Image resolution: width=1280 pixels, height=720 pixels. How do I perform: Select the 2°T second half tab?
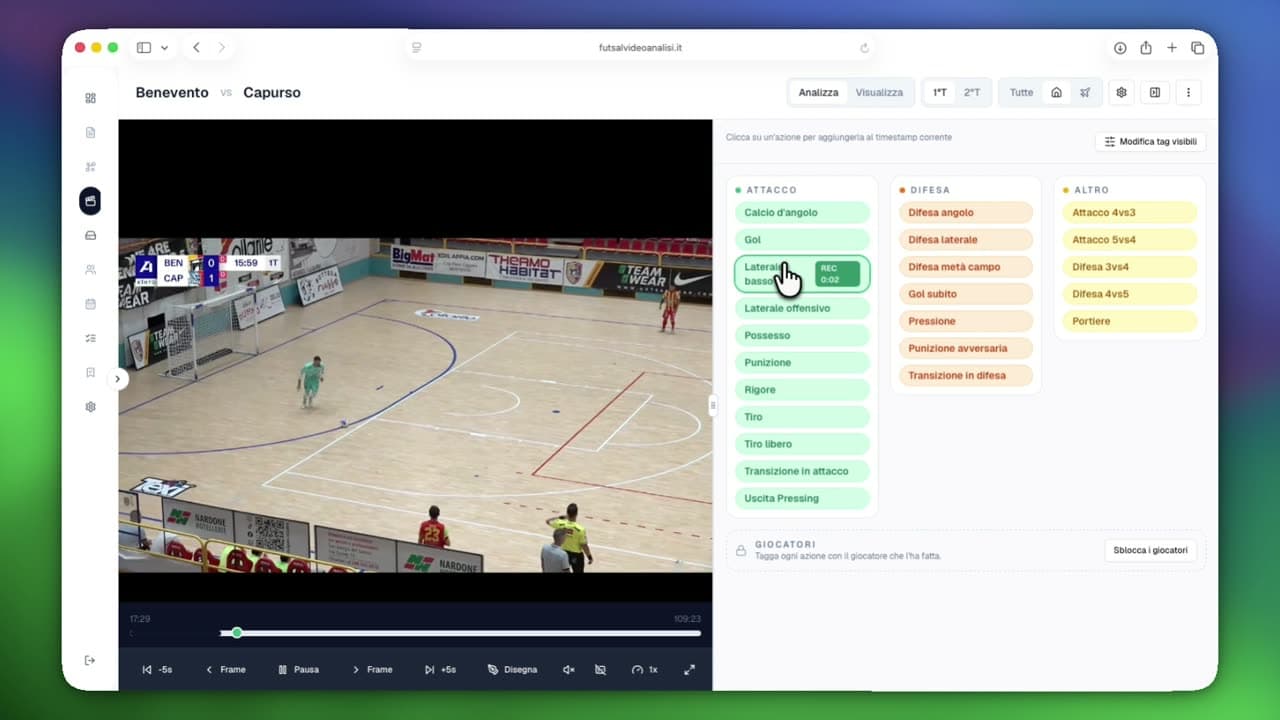[972, 92]
